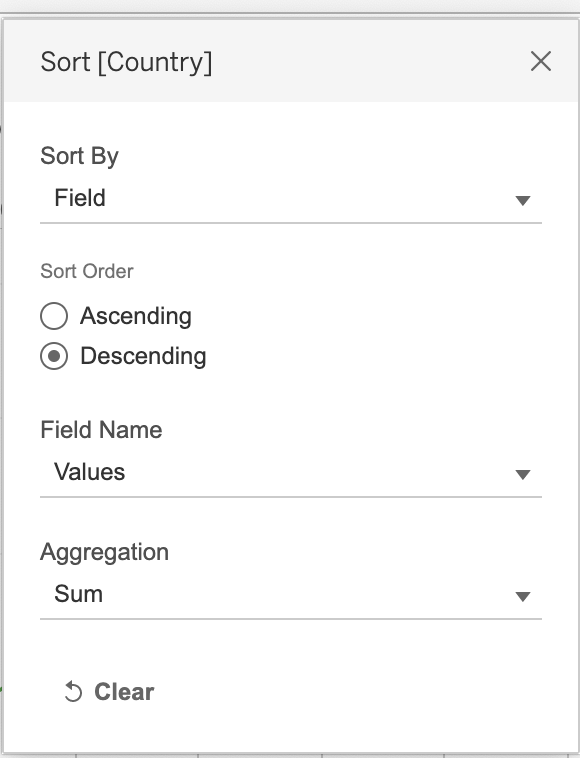The width and height of the screenshot is (580, 758).
Task: Close the Sort [Country] dialog
Action: (540, 61)
